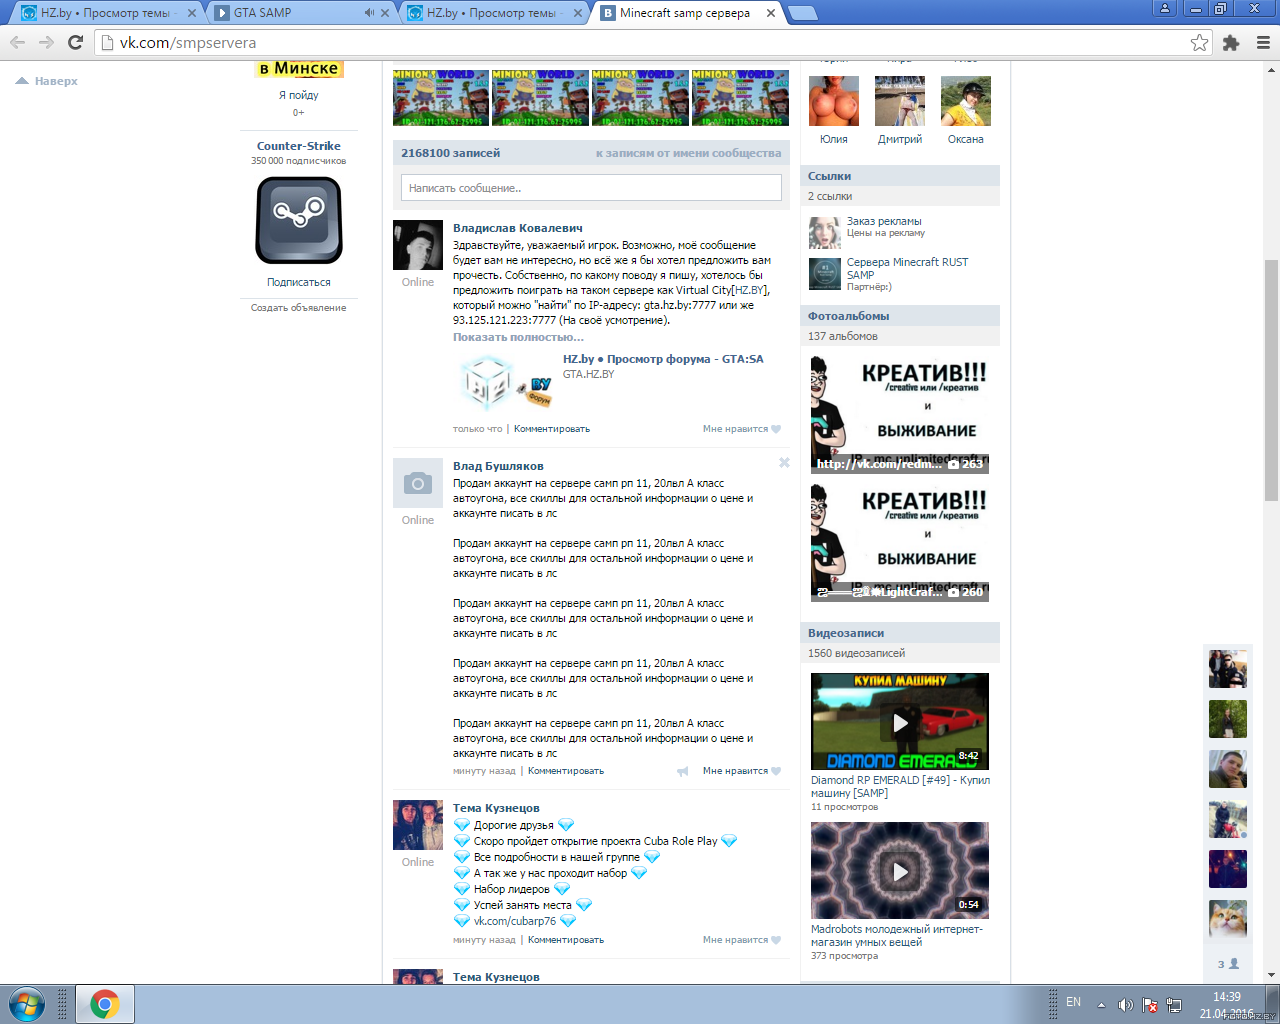Reload the vk.com page
Viewport: 1280px width, 1024px height.
(x=75, y=42)
